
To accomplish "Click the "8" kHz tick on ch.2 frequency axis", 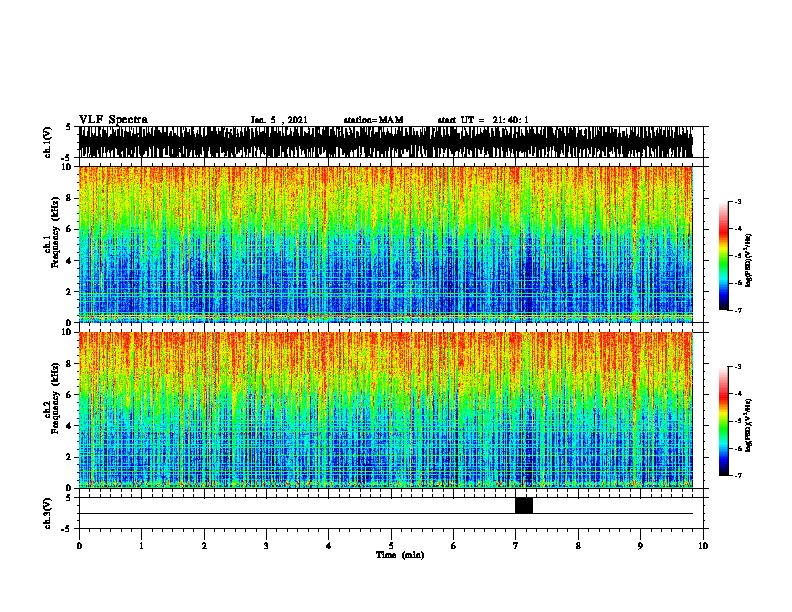I will coord(69,364).
